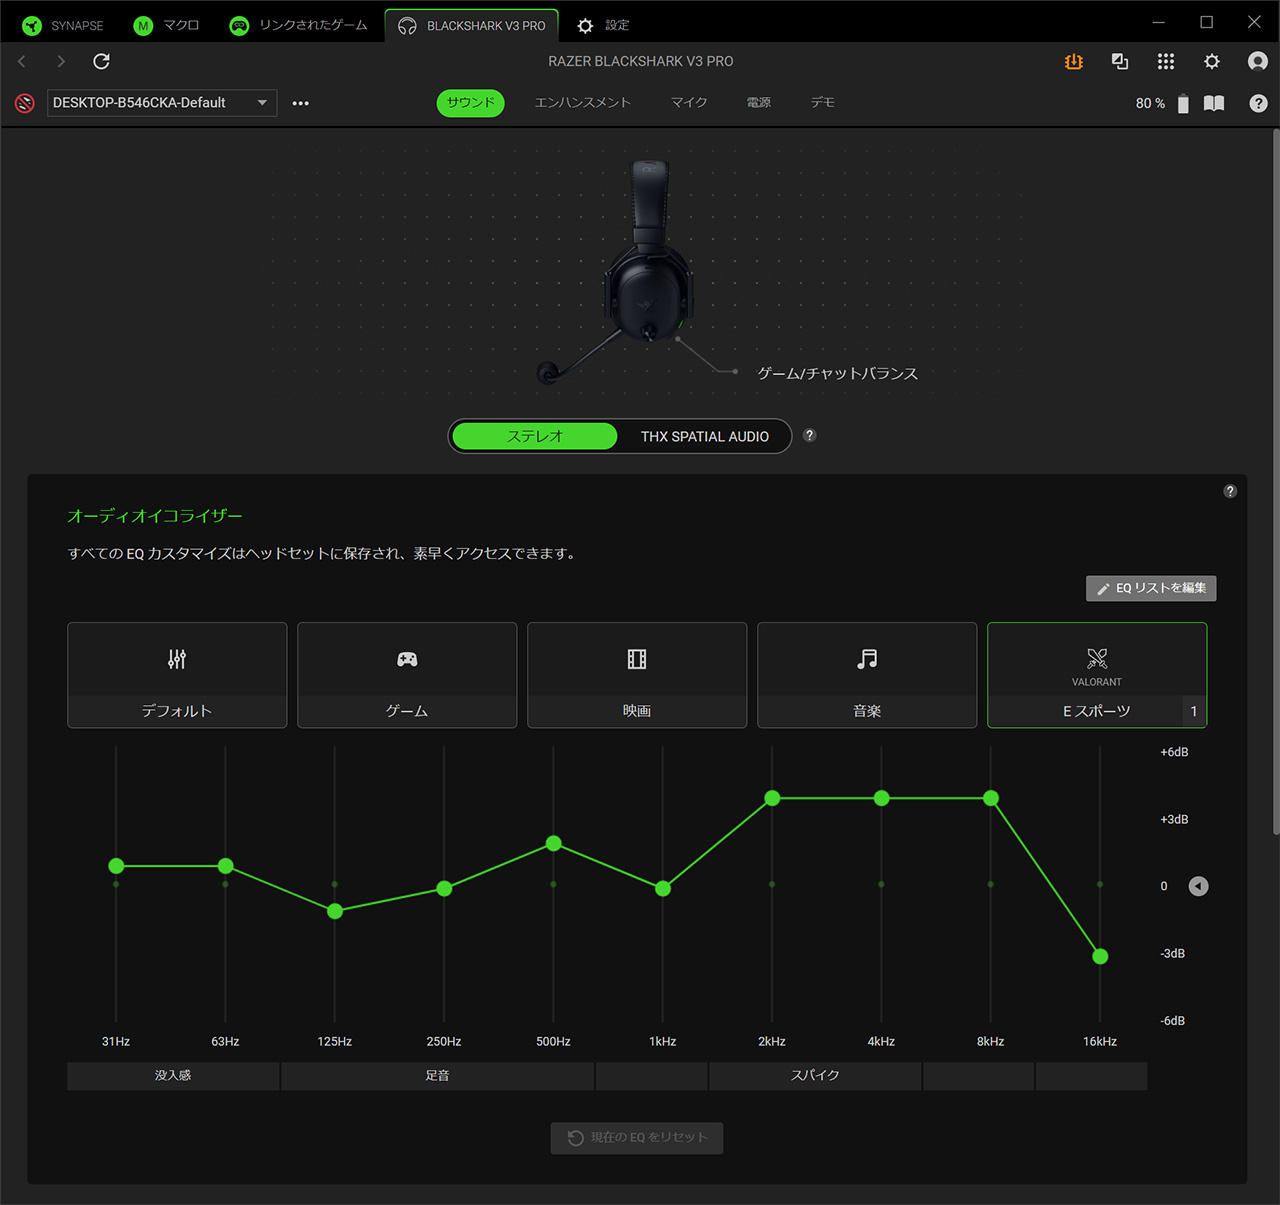Open the modules grid icon
This screenshot has height=1205, width=1280.
[x=1165, y=62]
